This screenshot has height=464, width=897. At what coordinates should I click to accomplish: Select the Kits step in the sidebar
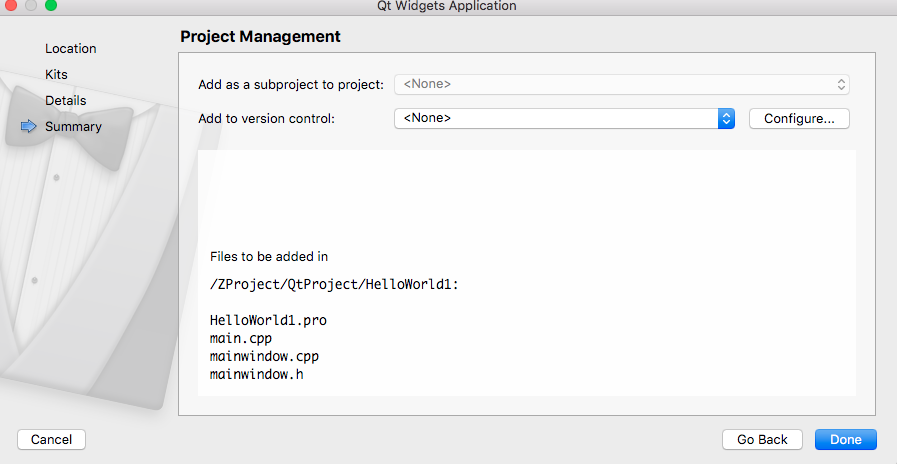point(56,74)
